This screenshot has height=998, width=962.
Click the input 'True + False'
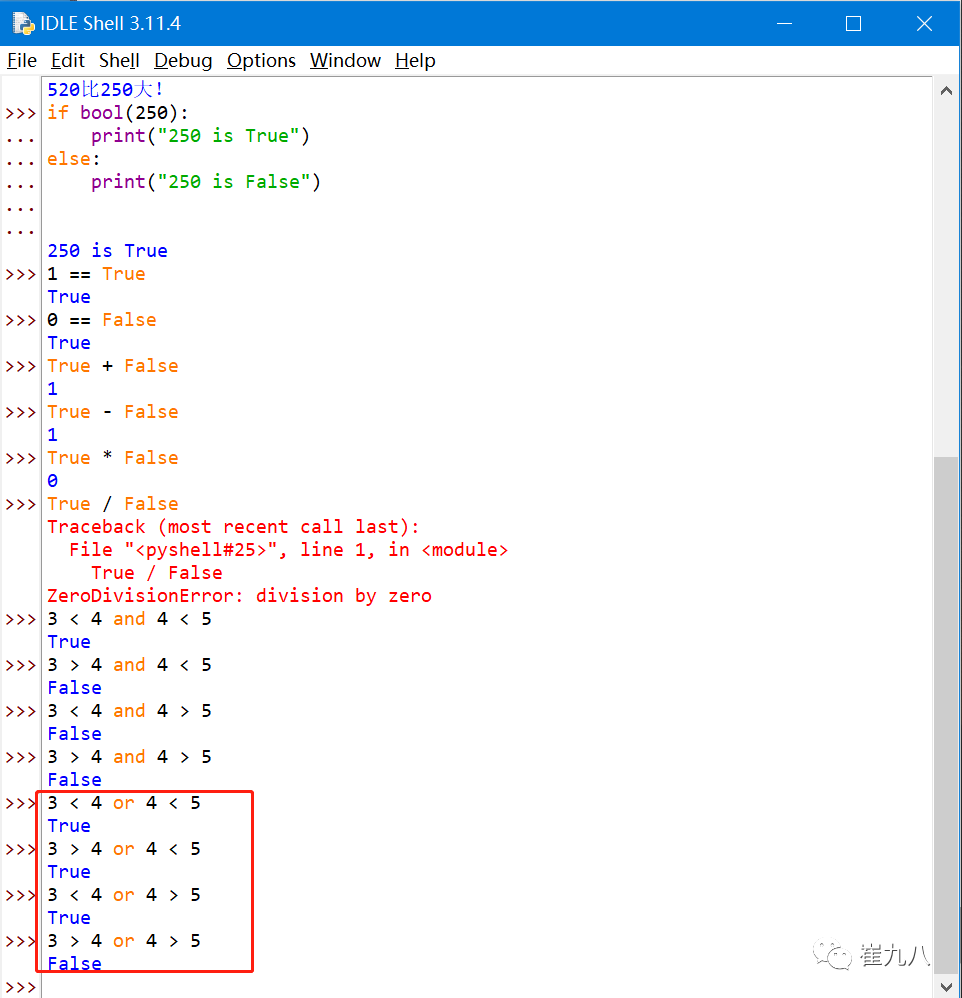(113, 366)
